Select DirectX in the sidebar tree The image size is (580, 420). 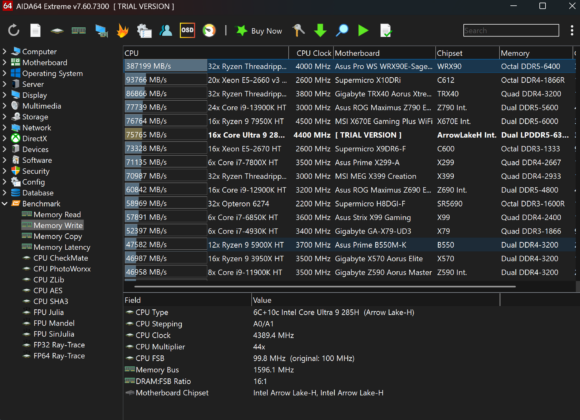point(34,138)
